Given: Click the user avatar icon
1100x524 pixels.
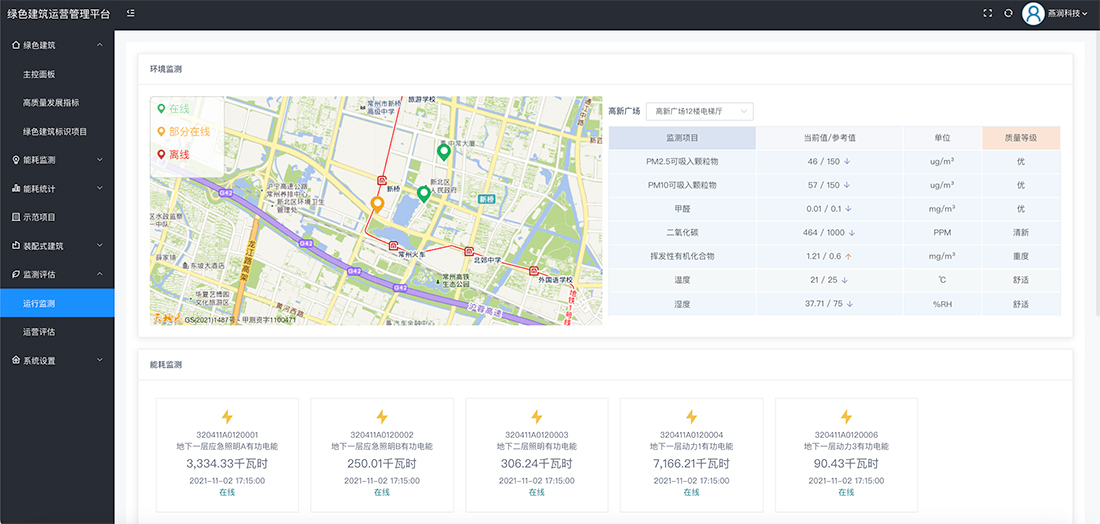Looking at the screenshot, I should coord(1033,14).
